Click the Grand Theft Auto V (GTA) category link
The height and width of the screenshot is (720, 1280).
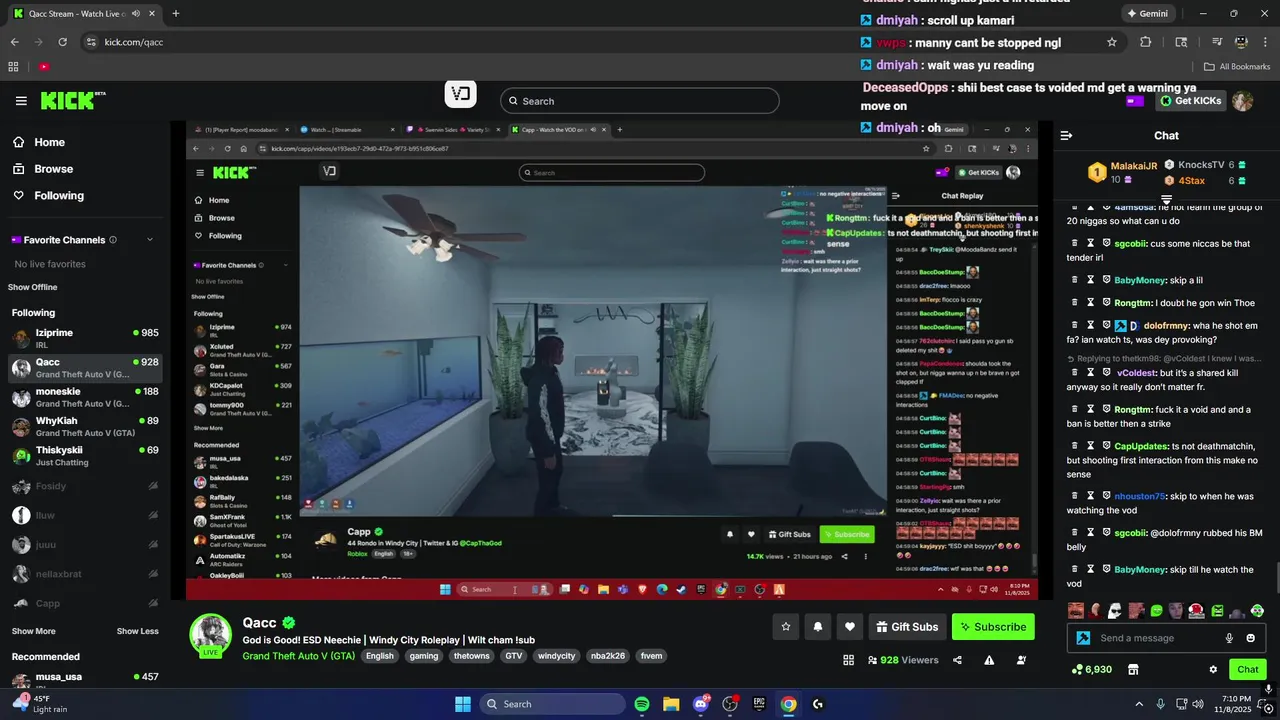(298, 656)
